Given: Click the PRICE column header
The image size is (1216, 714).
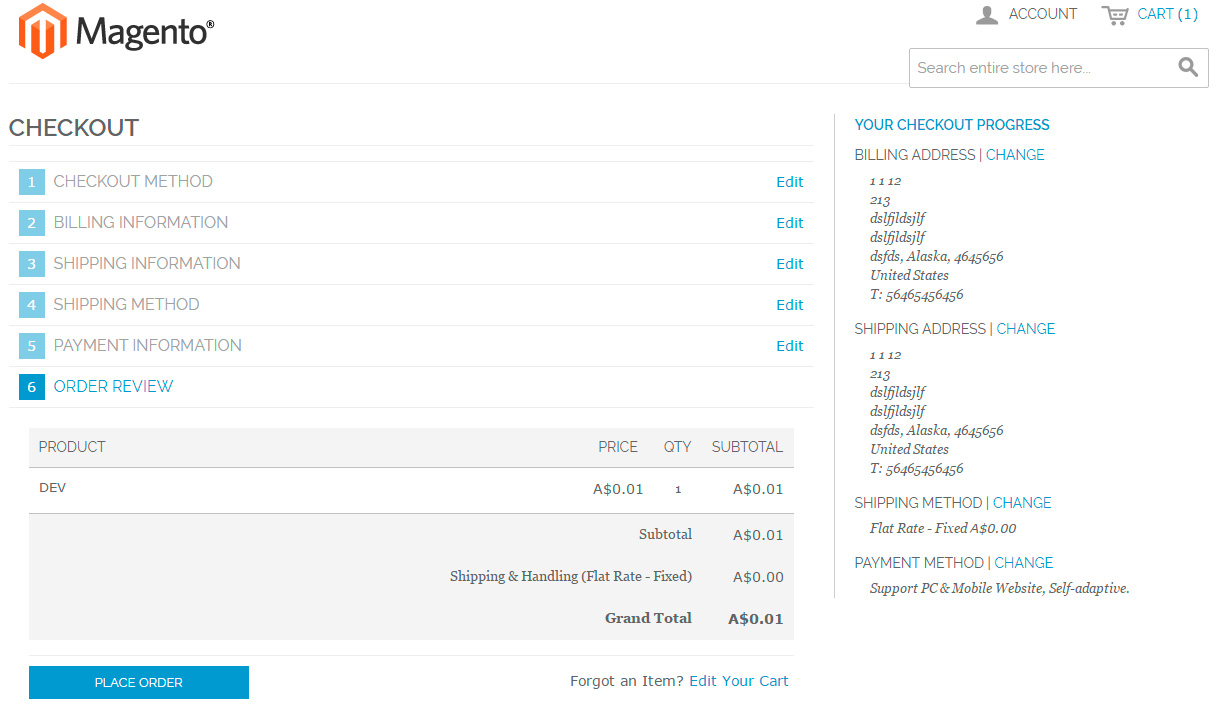Looking at the screenshot, I should point(618,447).
